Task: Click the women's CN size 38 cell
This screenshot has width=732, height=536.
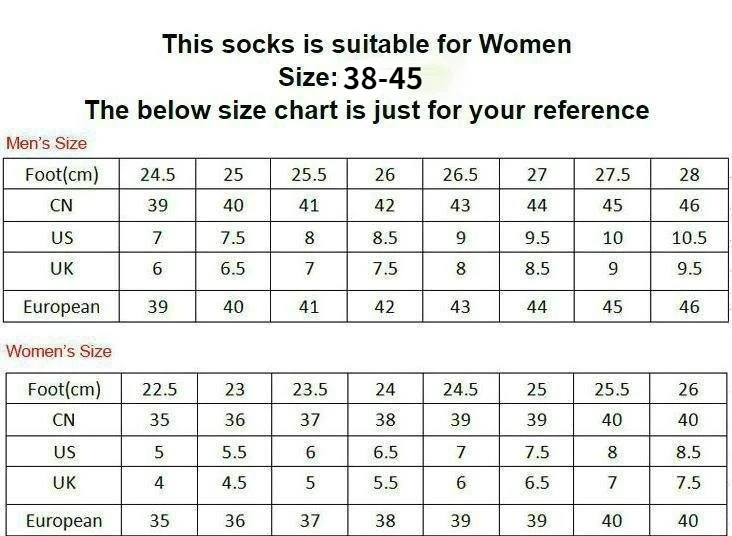Action: [386, 420]
